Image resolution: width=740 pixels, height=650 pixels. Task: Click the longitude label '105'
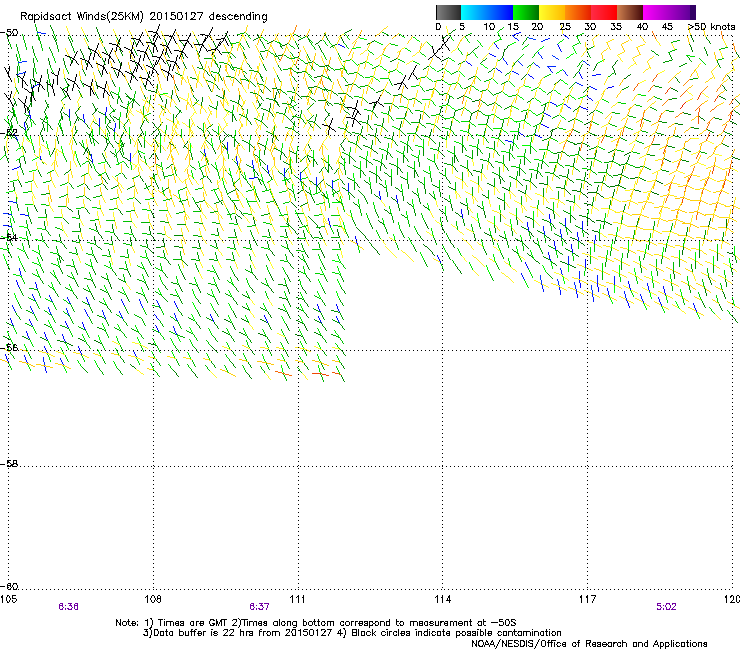pyautogui.click(x=8, y=599)
